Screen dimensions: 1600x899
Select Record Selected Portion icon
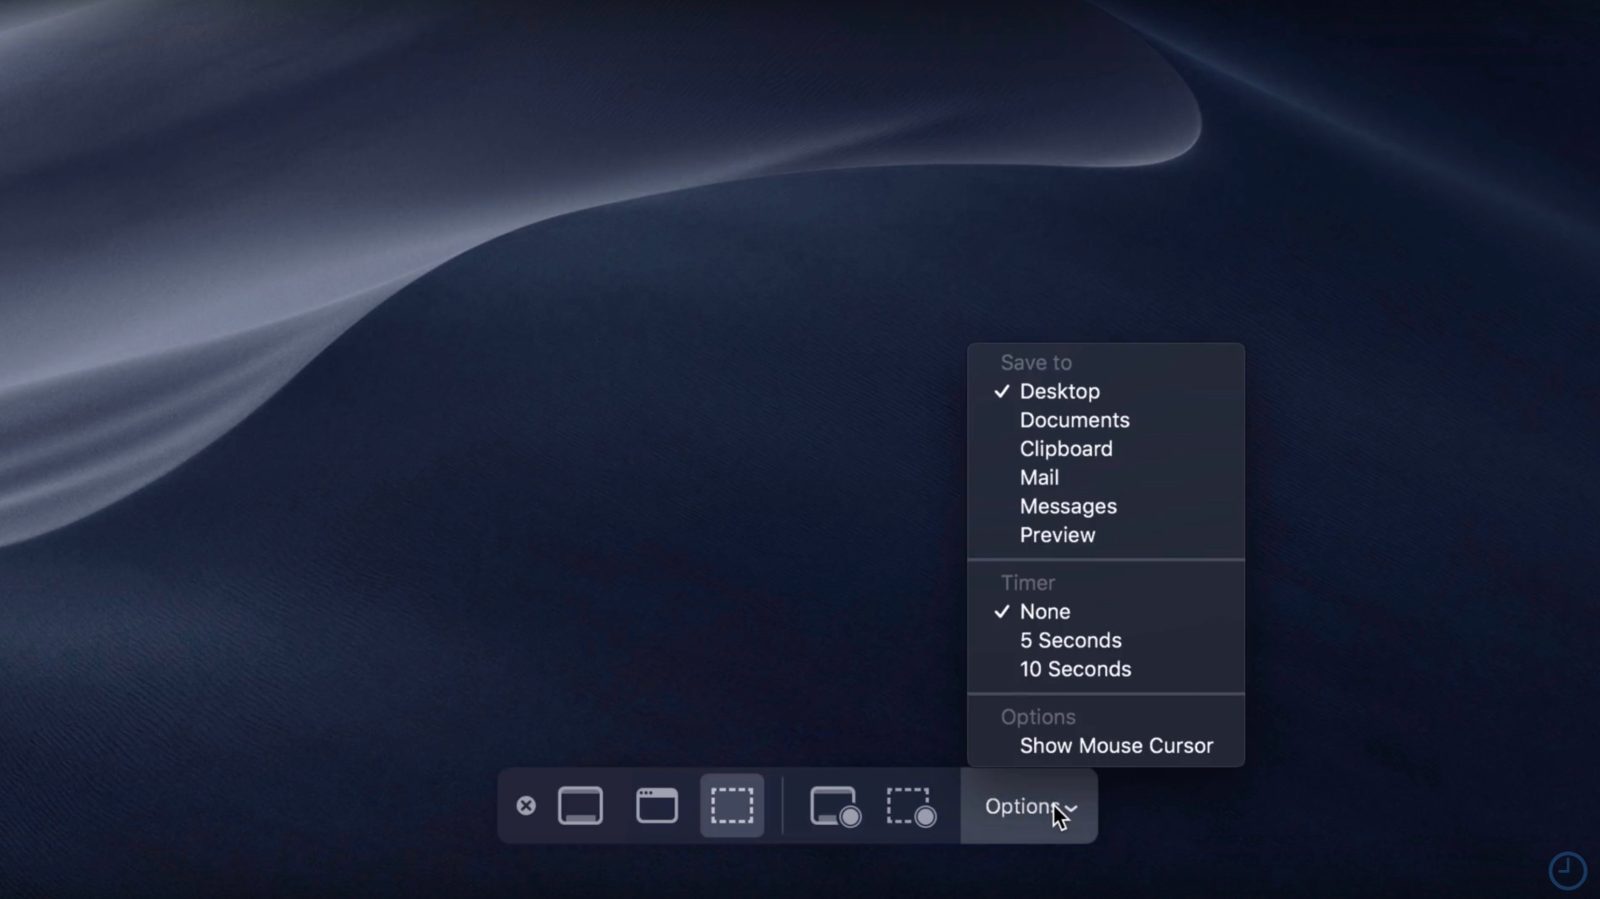[x=910, y=806]
